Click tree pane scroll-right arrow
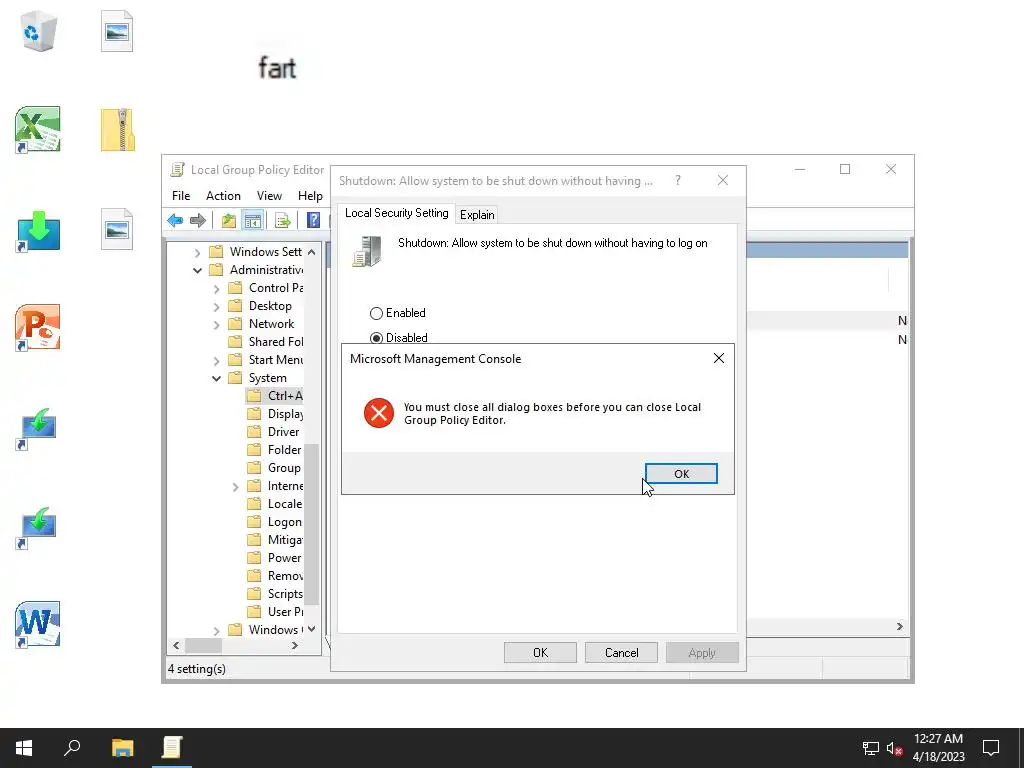Screen dimensions: 1024x768 [x=295, y=646]
